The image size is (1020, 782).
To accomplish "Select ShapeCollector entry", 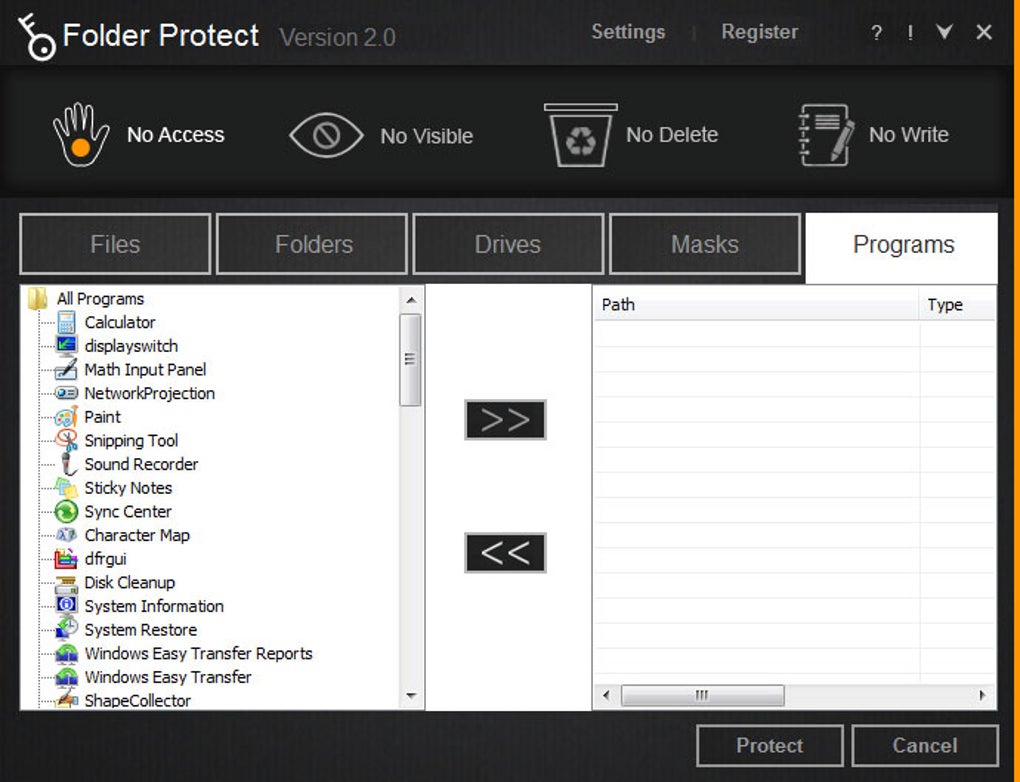I will [137, 701].
